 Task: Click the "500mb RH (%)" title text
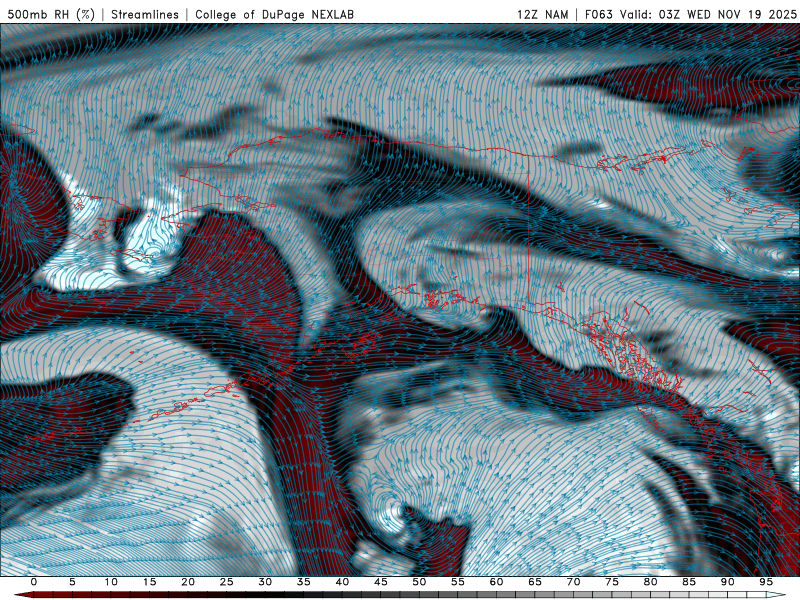pyautogui.click(x=51, y=14)
